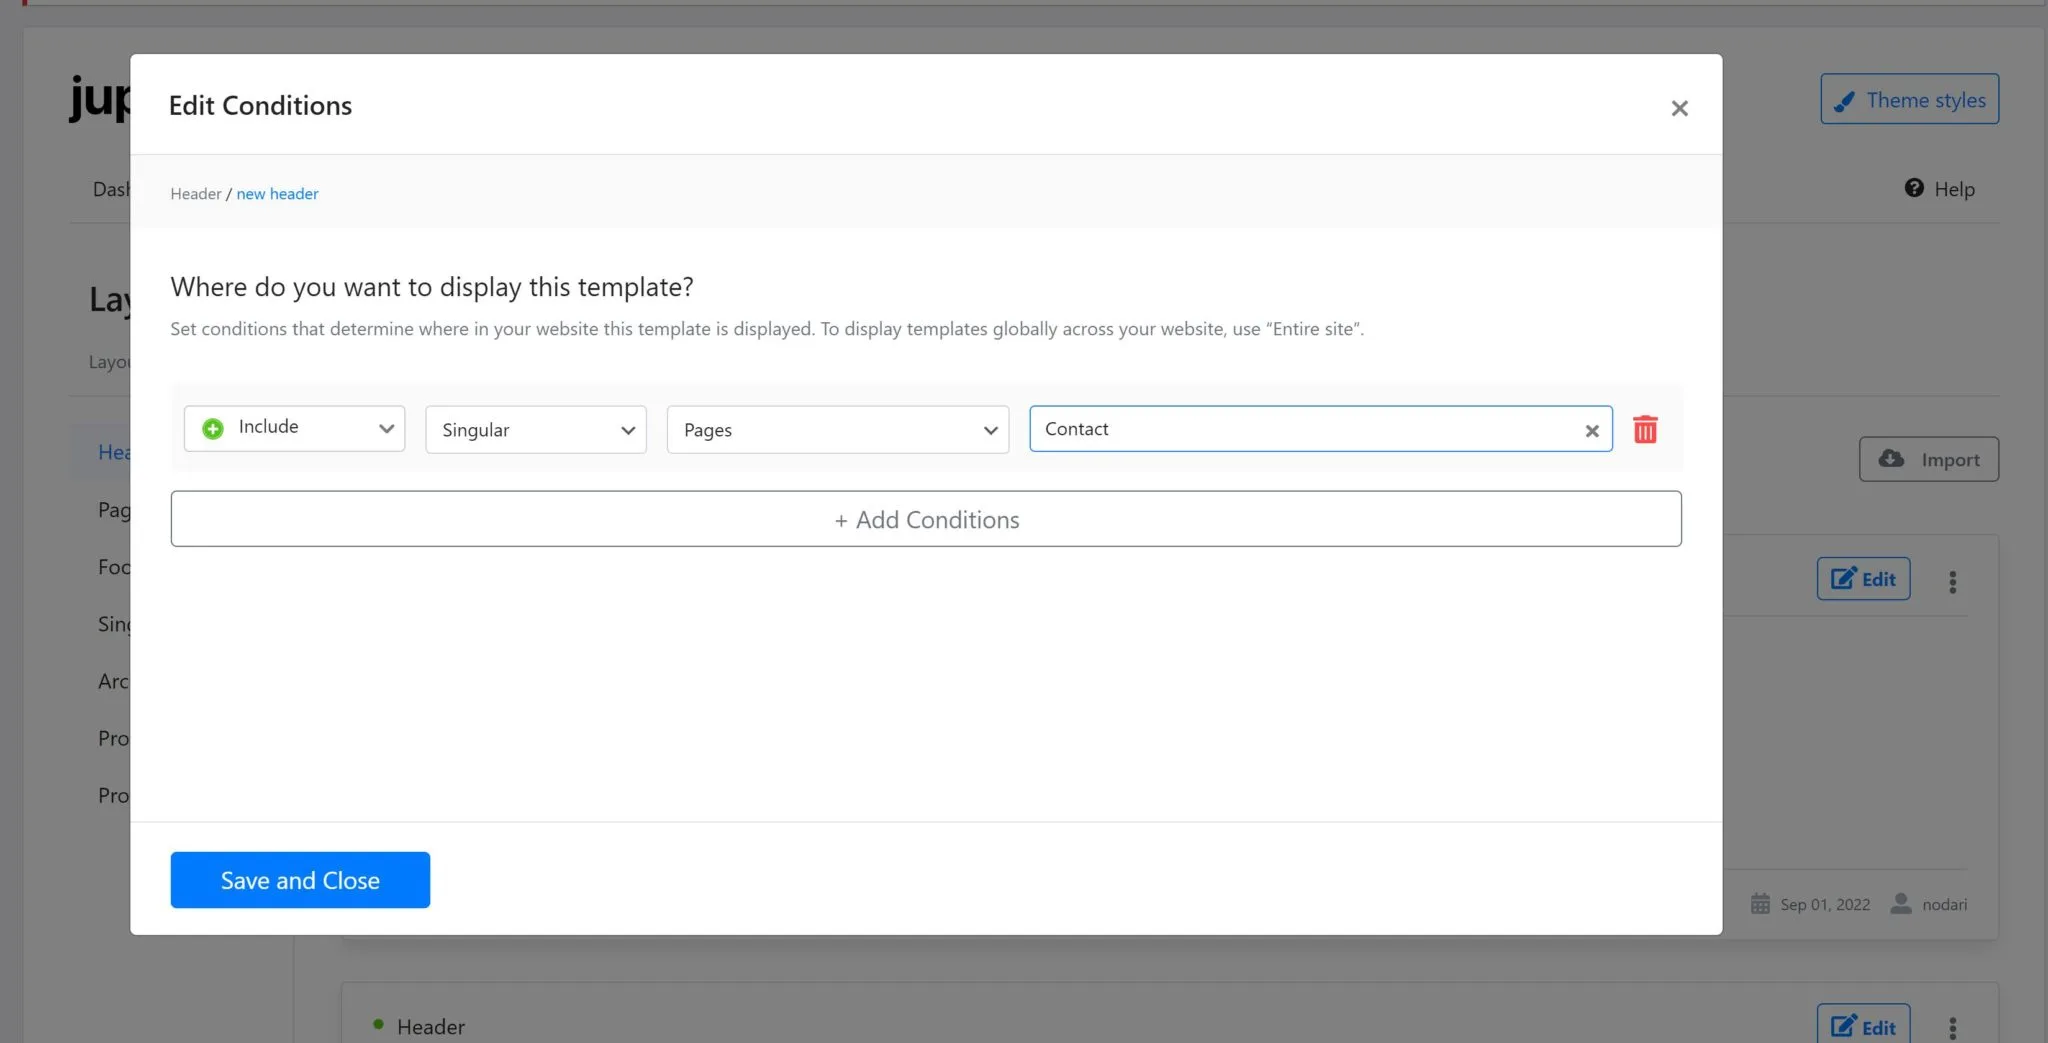The image size is (2048, 1043).
Task: Open the three-dot menu above the Sep 01, 2022 date
Action: pyautogui.click(x=1953, y=582)
